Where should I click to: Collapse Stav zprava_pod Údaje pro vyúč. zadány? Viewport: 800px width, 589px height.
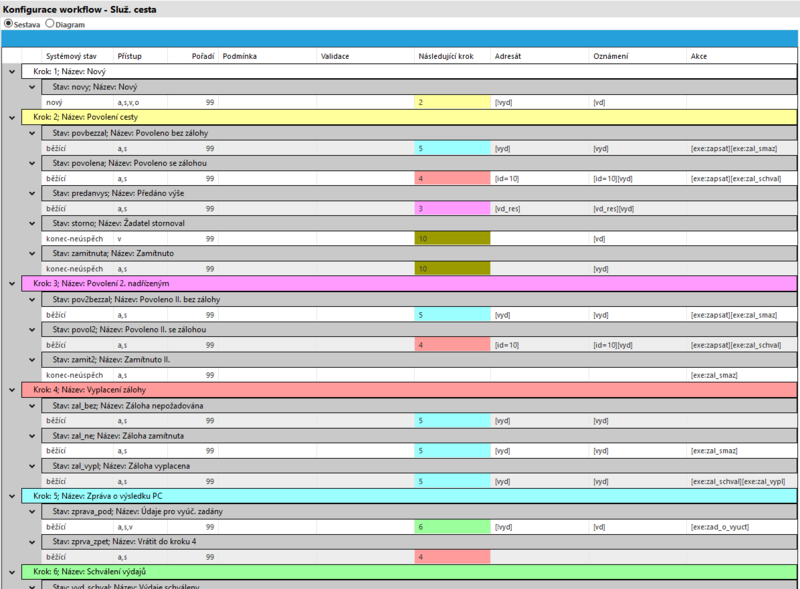click(32, 511)
